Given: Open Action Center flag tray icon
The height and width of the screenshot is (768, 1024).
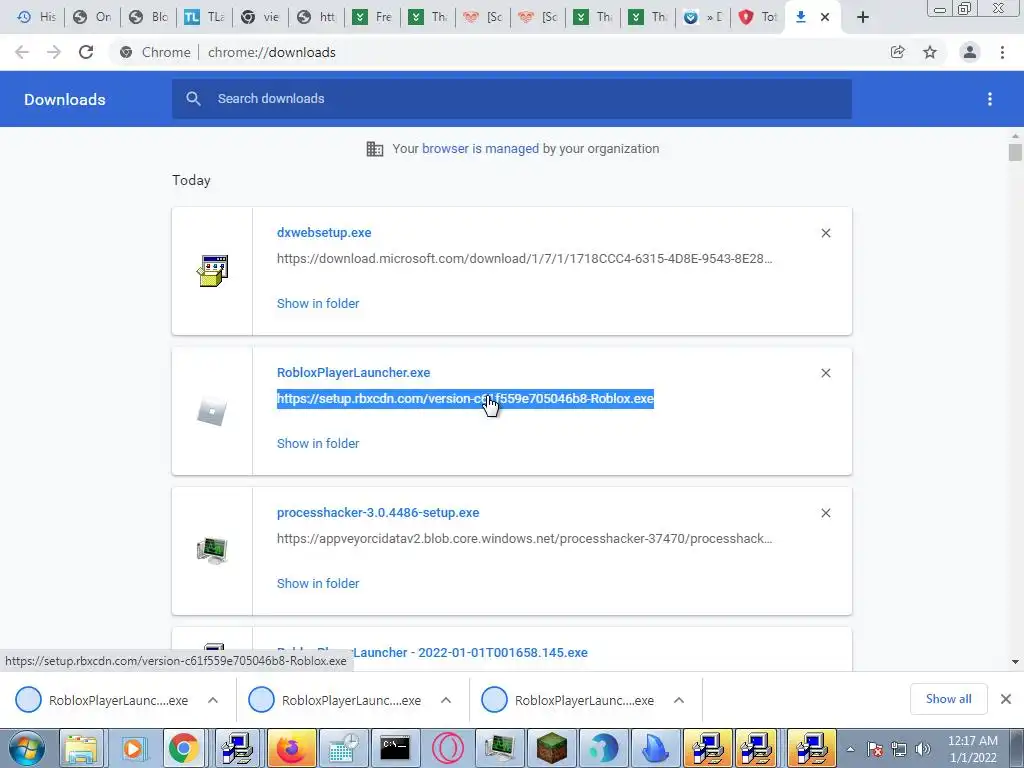Looking at the screenshot, I should tap(875, 749).
